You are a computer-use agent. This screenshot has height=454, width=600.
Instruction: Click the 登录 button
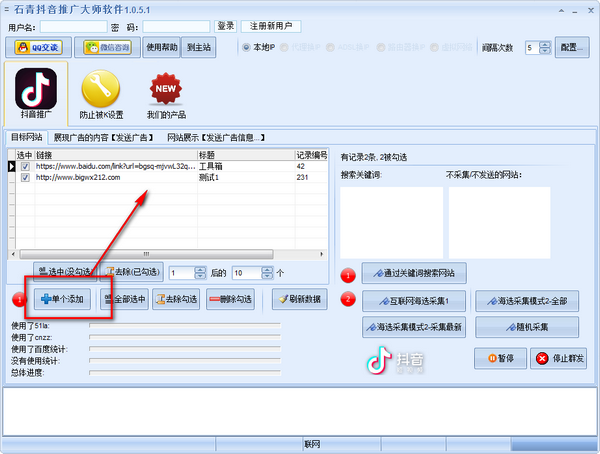tap(225, 26)
